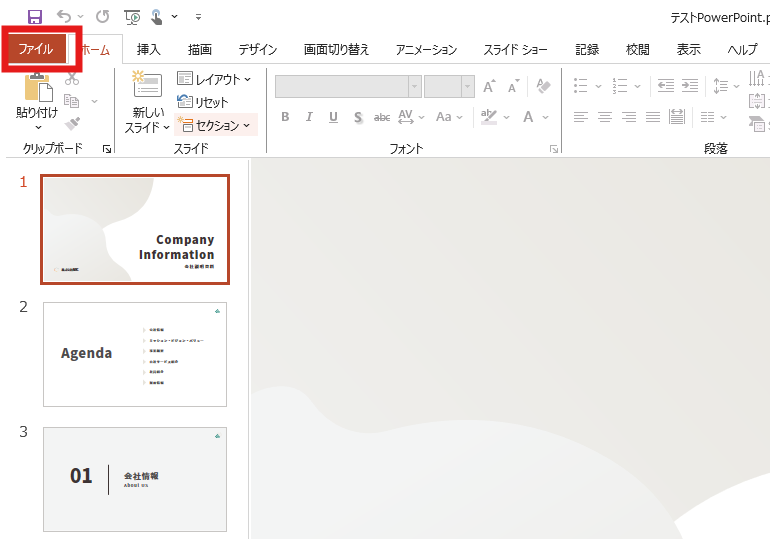The image size is (770, 539).
Task: Open the 画面切り替え tab
Action: click(336, 50)
